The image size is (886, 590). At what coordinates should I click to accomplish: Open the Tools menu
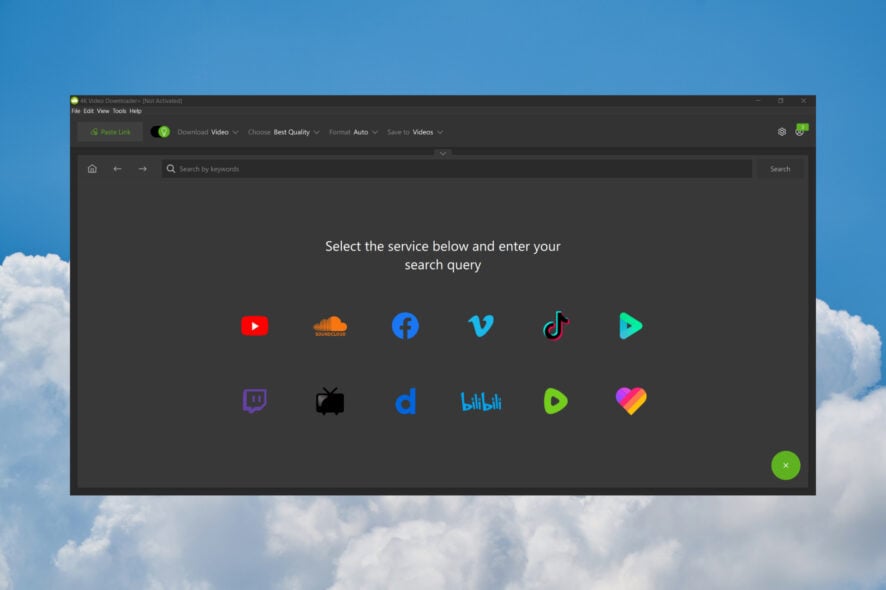tap(119, 111)
